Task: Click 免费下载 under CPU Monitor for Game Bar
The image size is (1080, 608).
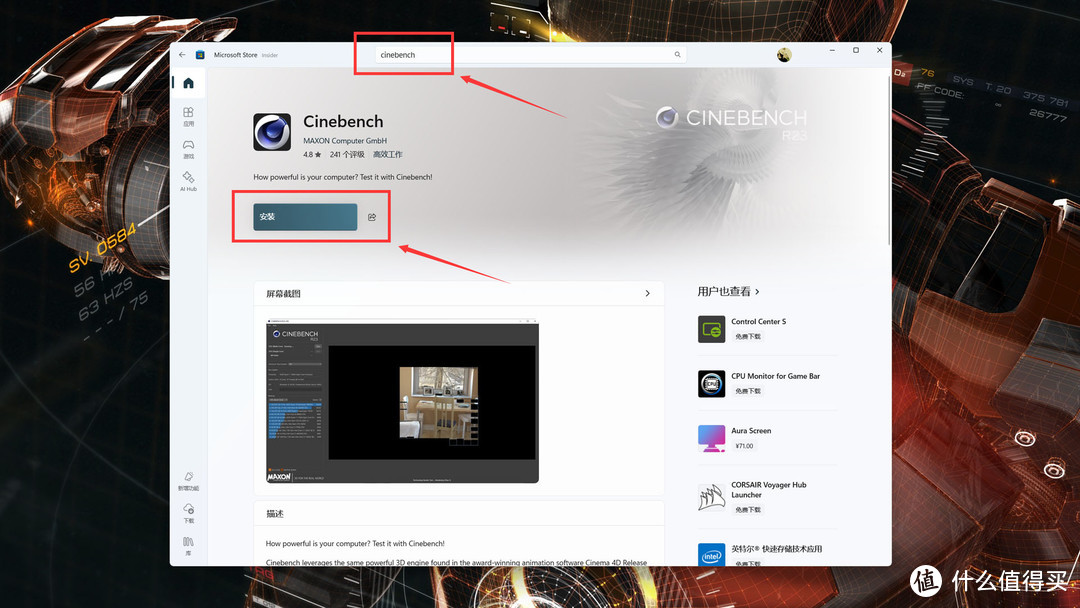Action: (747, 391)
